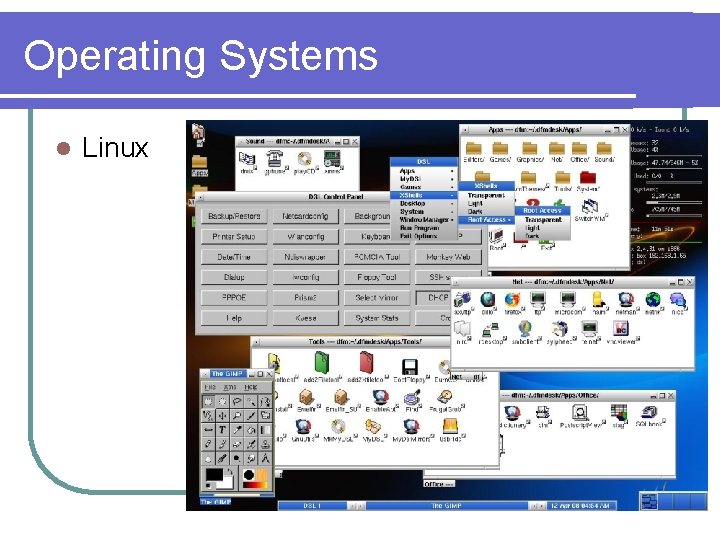Click The GIMP entry in the bottom taskbar
This screenshot has width=720, height=540.
pyautogui.click(x=446, y=506)
